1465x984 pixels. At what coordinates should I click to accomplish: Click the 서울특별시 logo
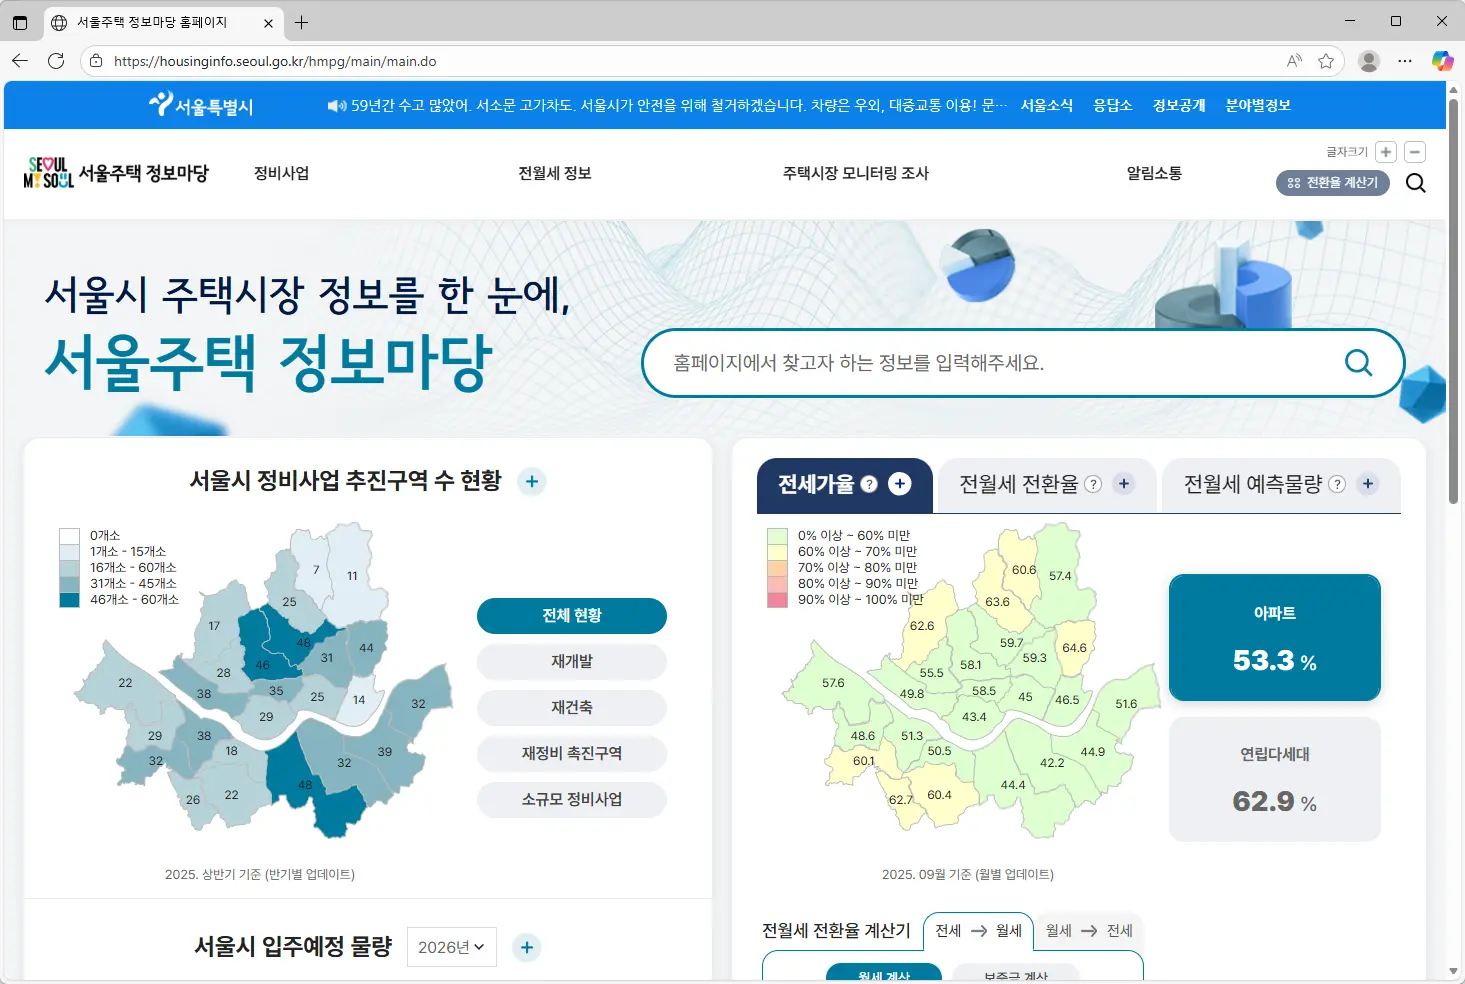tap(200, 105)
